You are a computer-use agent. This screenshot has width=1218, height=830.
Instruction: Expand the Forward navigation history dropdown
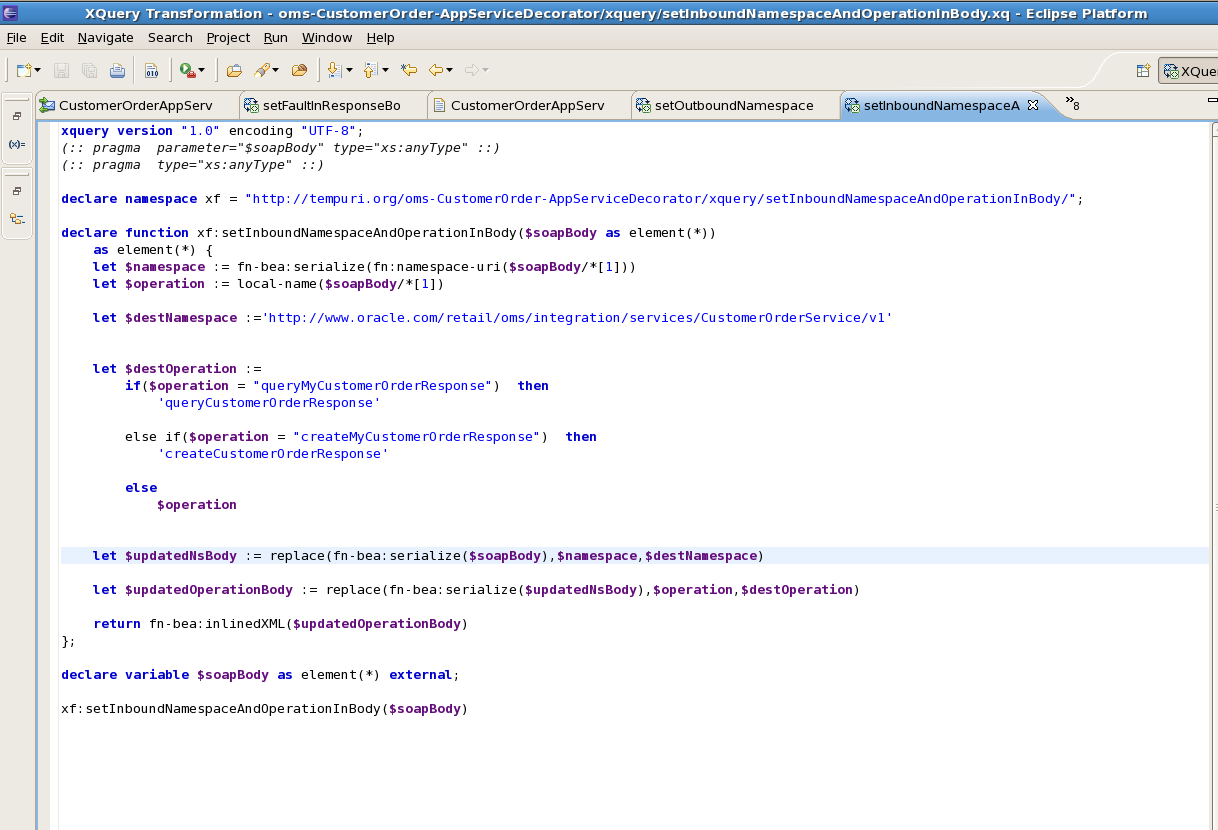(x=485, y=70)
